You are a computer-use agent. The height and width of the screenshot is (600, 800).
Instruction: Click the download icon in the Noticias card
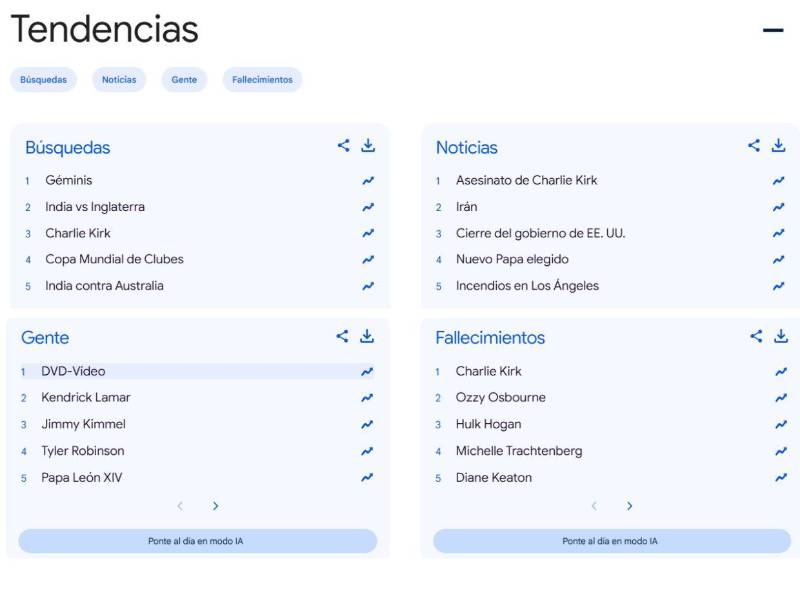[779, 144]
